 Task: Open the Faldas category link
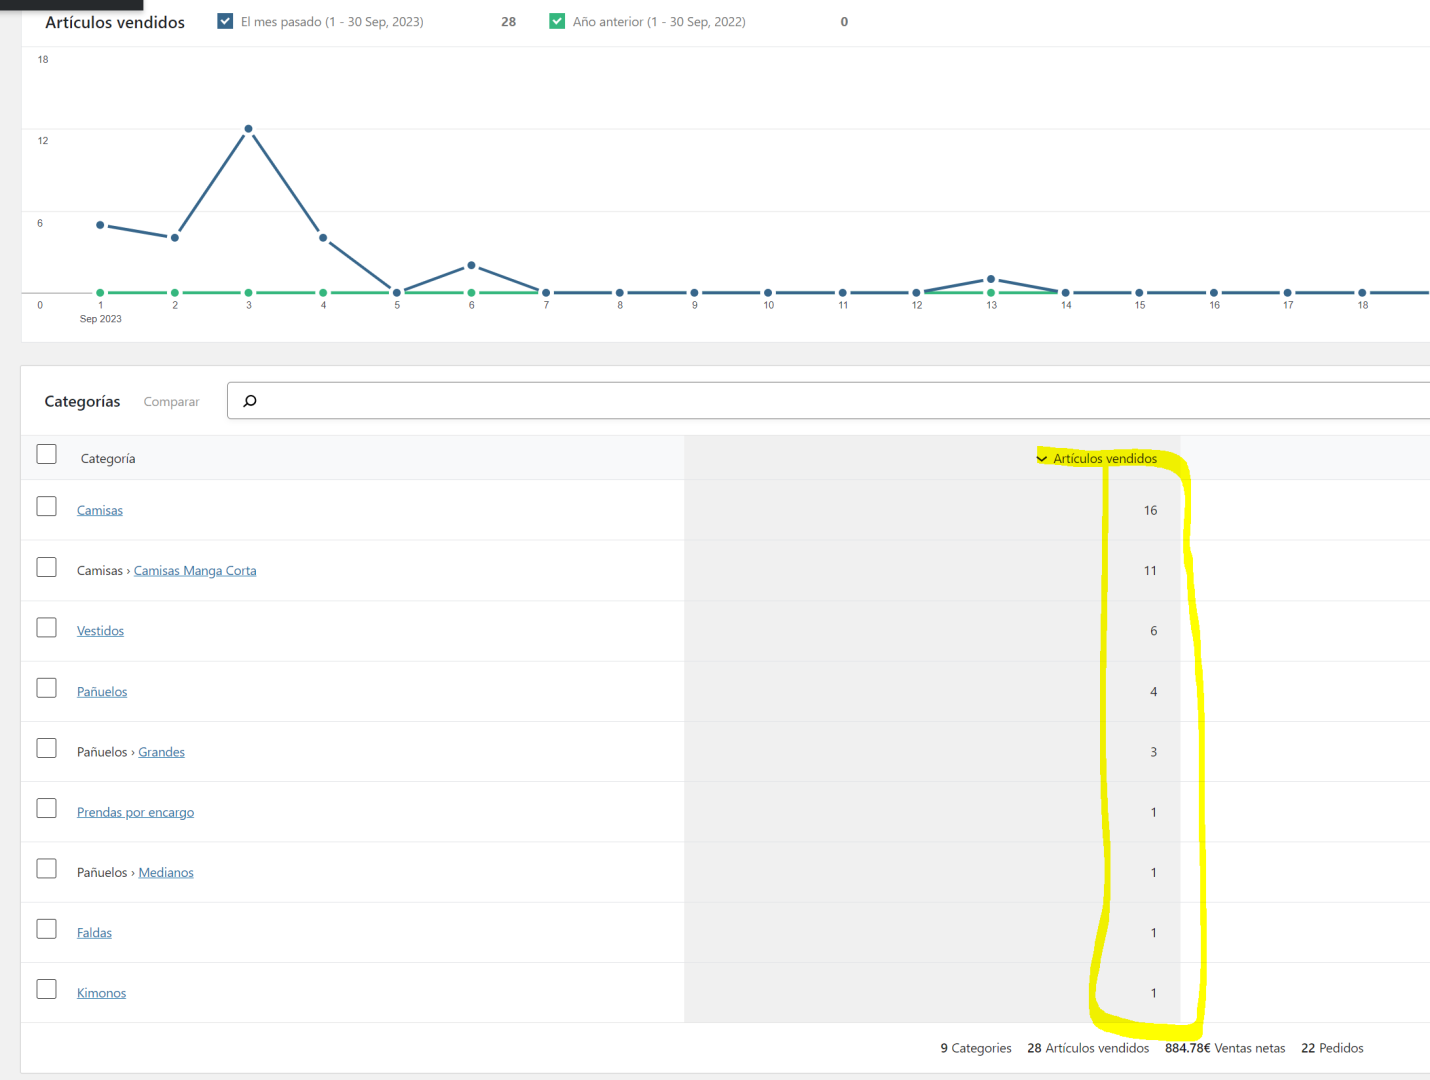pos(94,933)
